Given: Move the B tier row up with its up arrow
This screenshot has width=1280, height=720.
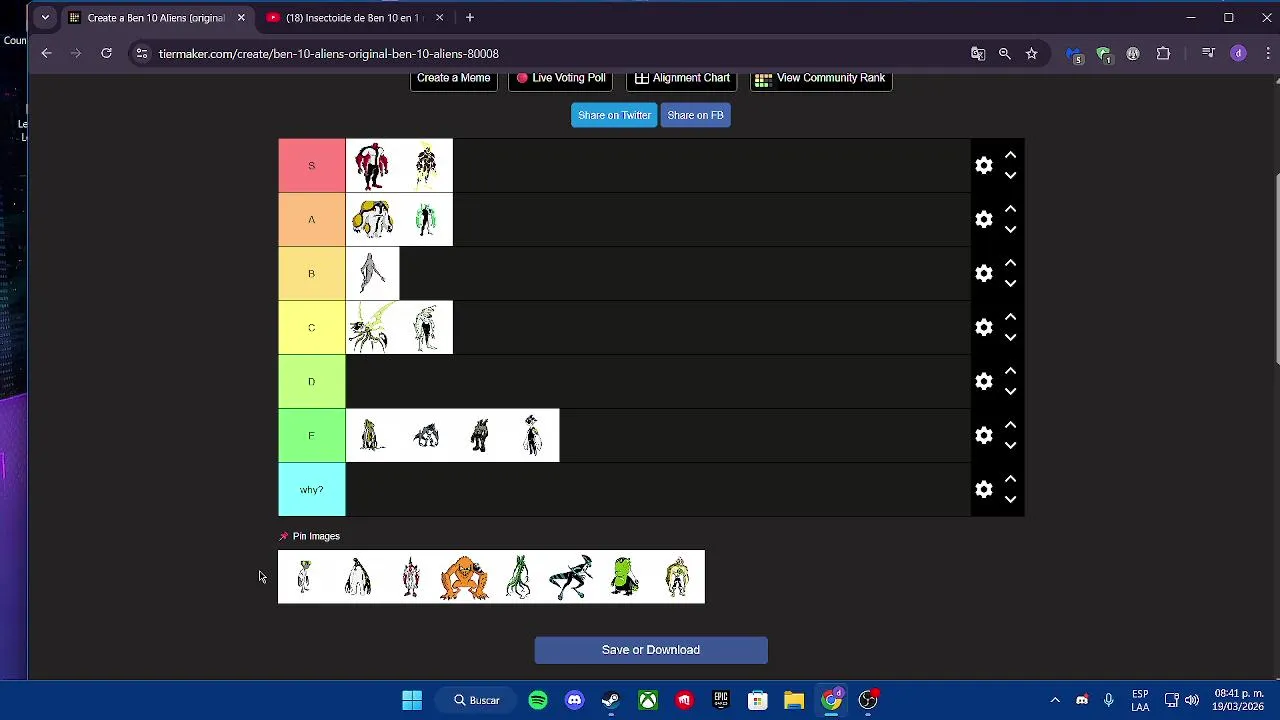Looking at the screenshot, I should [x=1010, y=263].
